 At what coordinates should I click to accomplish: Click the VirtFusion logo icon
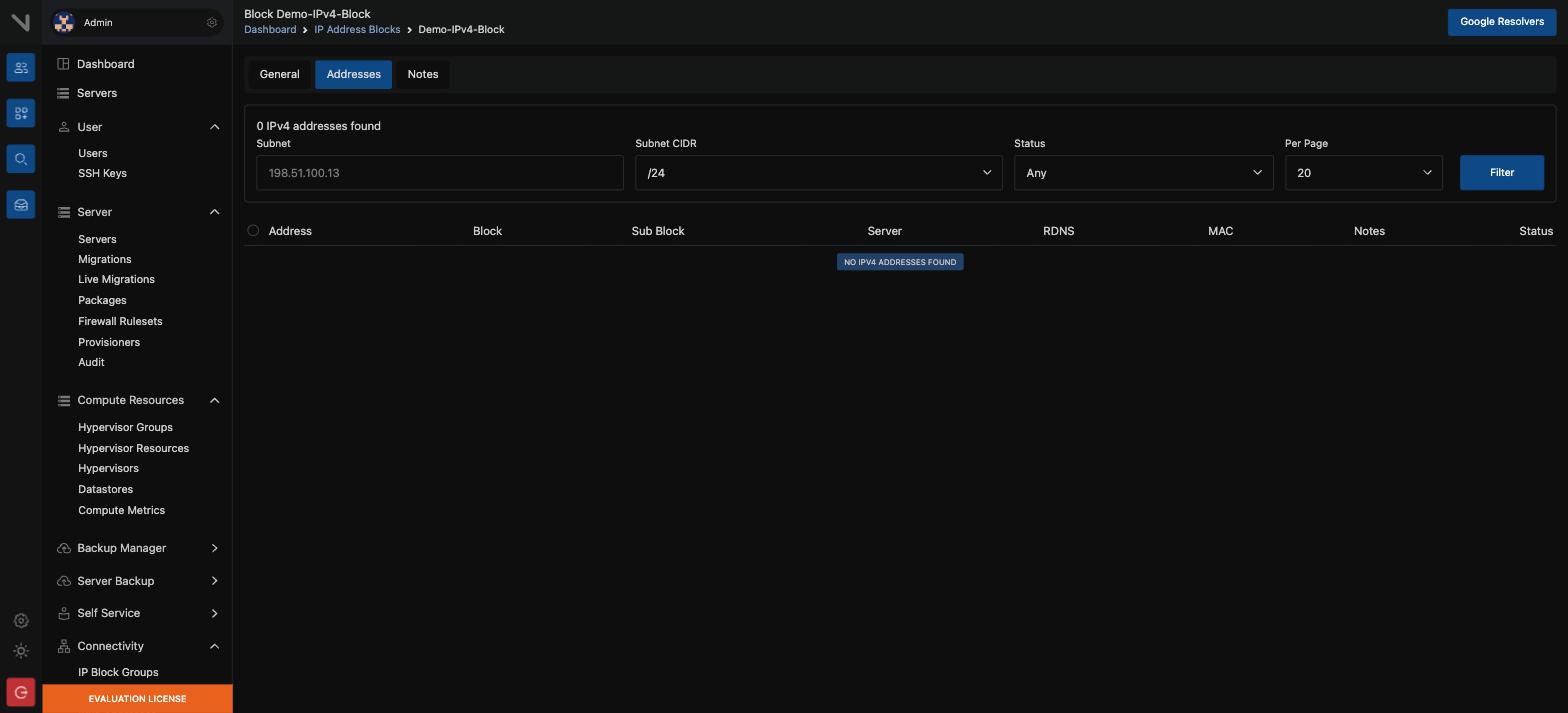click(20, 21)
